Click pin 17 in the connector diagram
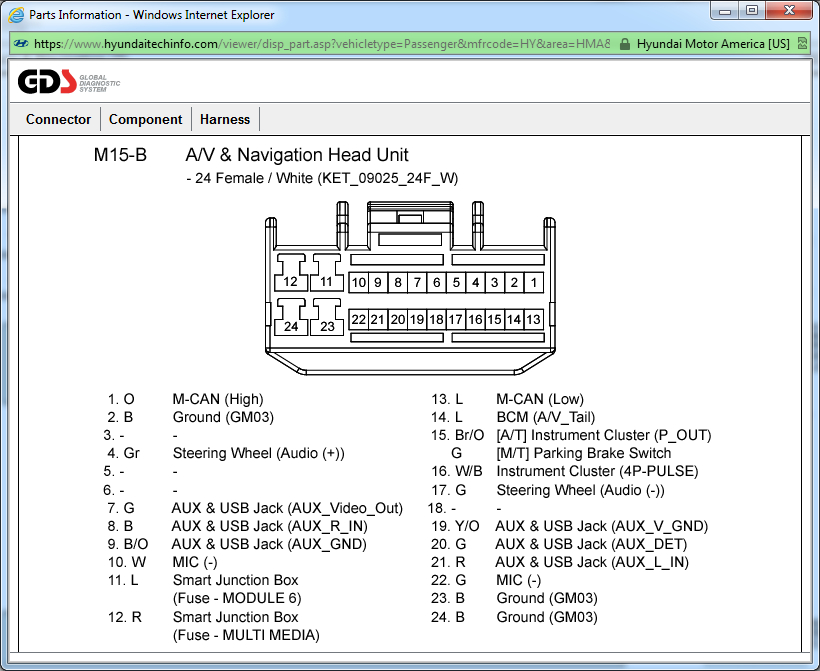820x671 pixels. click(455, 320)
